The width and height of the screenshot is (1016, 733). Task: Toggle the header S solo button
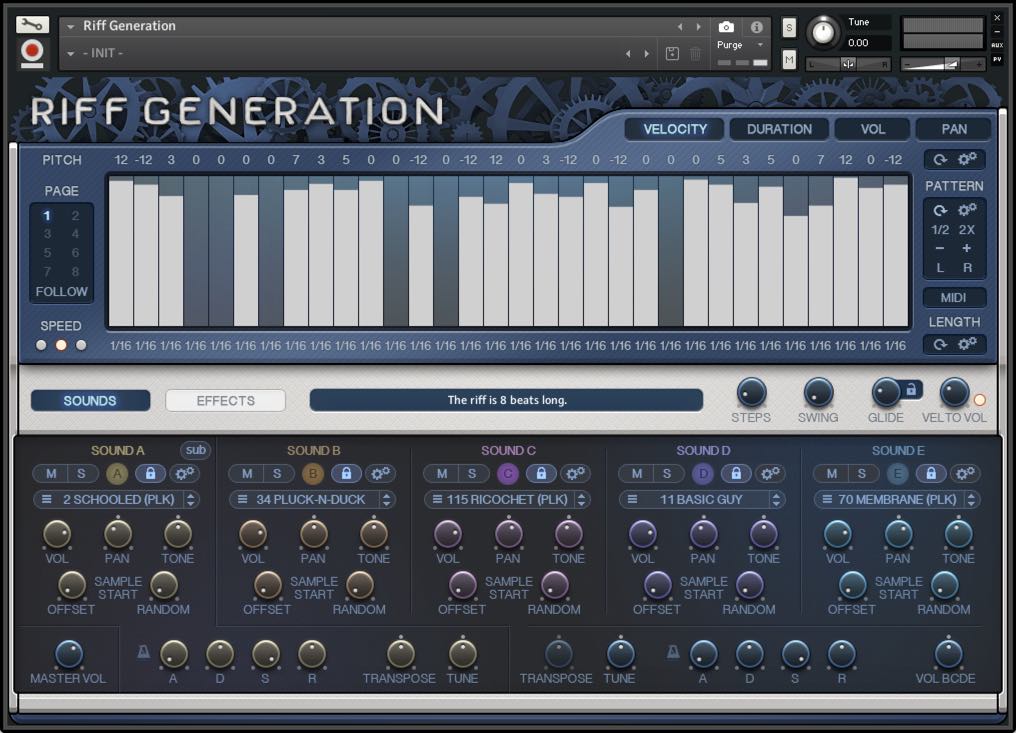789,27
